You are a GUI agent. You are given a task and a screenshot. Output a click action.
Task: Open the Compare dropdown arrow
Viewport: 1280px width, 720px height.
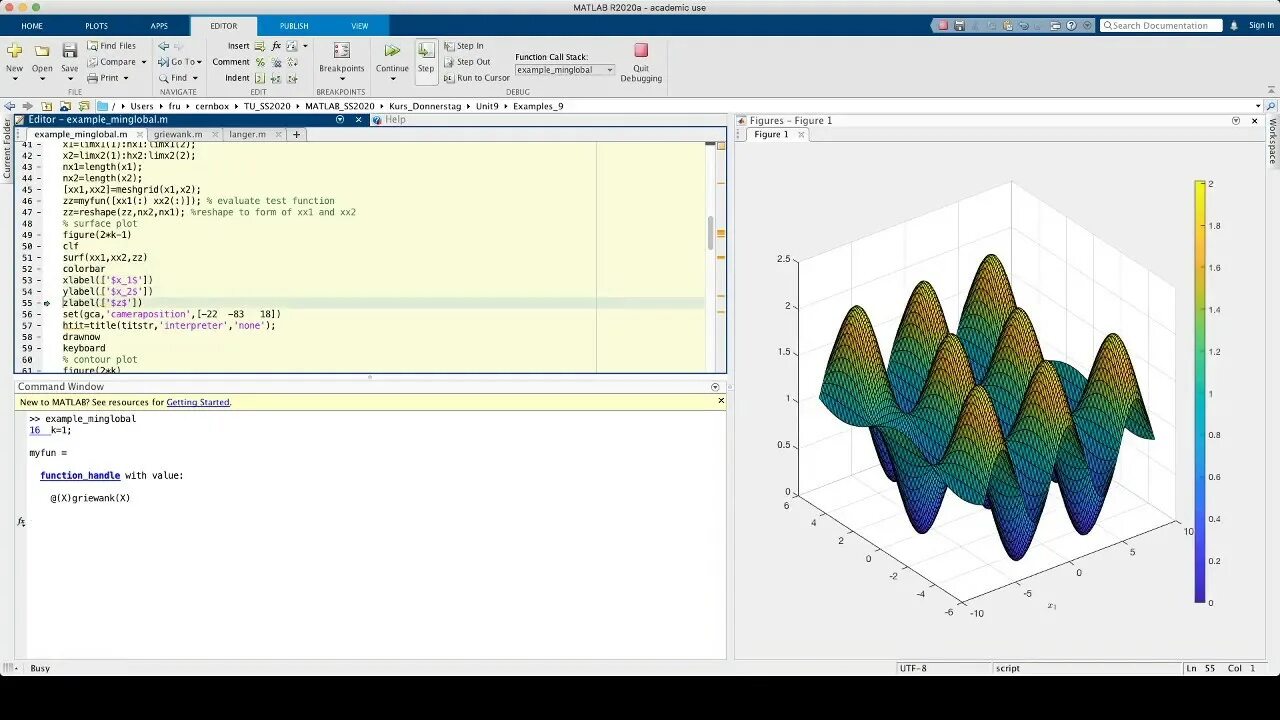coord(143,62)
